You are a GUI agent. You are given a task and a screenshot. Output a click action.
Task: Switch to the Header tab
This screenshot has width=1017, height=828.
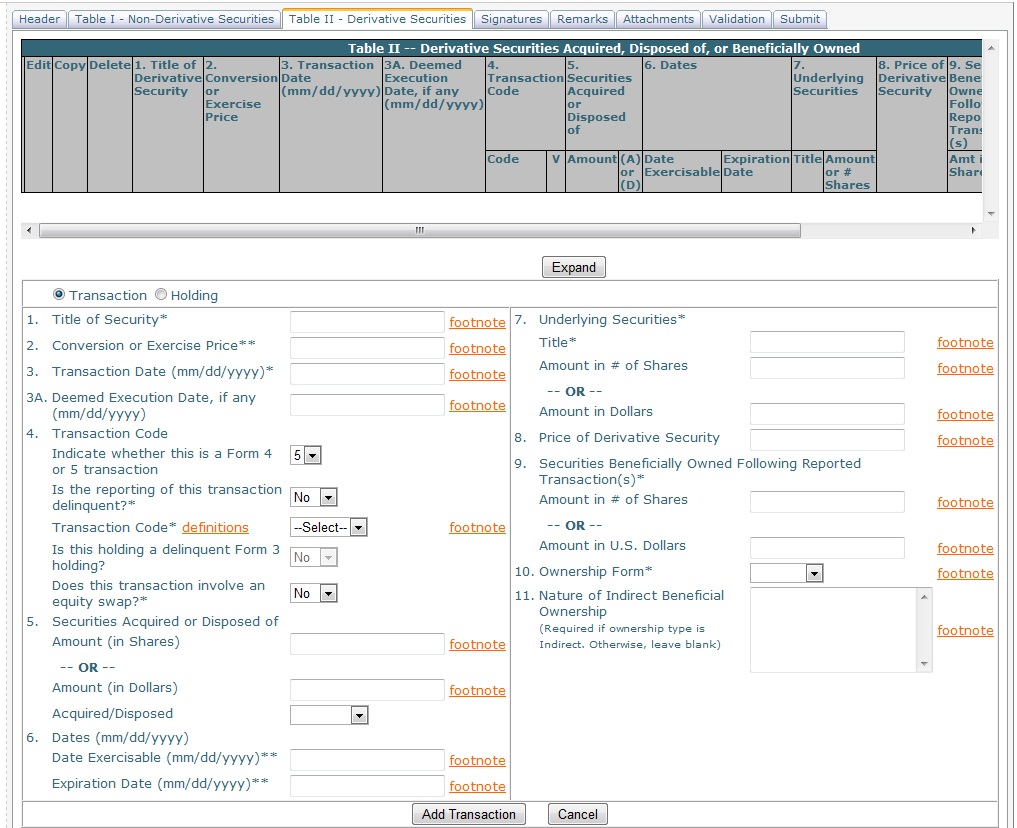click(40, 19)
